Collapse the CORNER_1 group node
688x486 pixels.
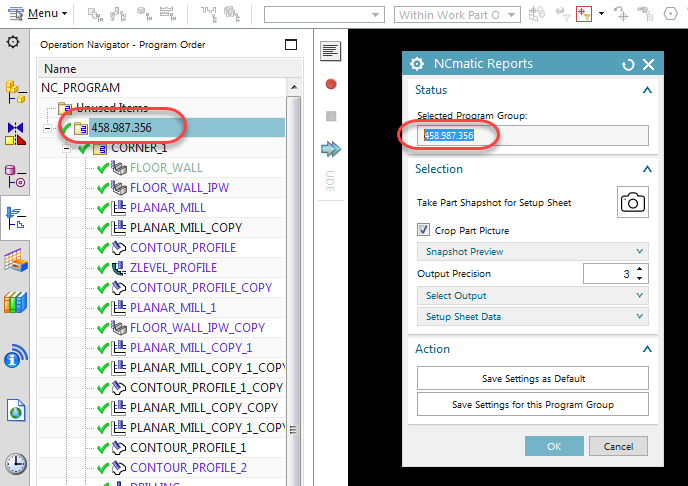pos(66,148)
